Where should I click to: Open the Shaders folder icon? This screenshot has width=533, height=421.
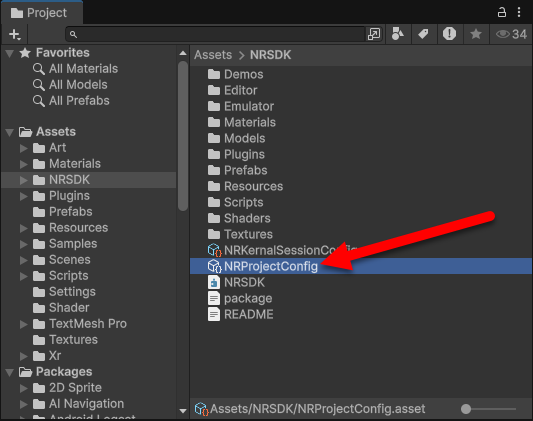[x=214, y=218]
